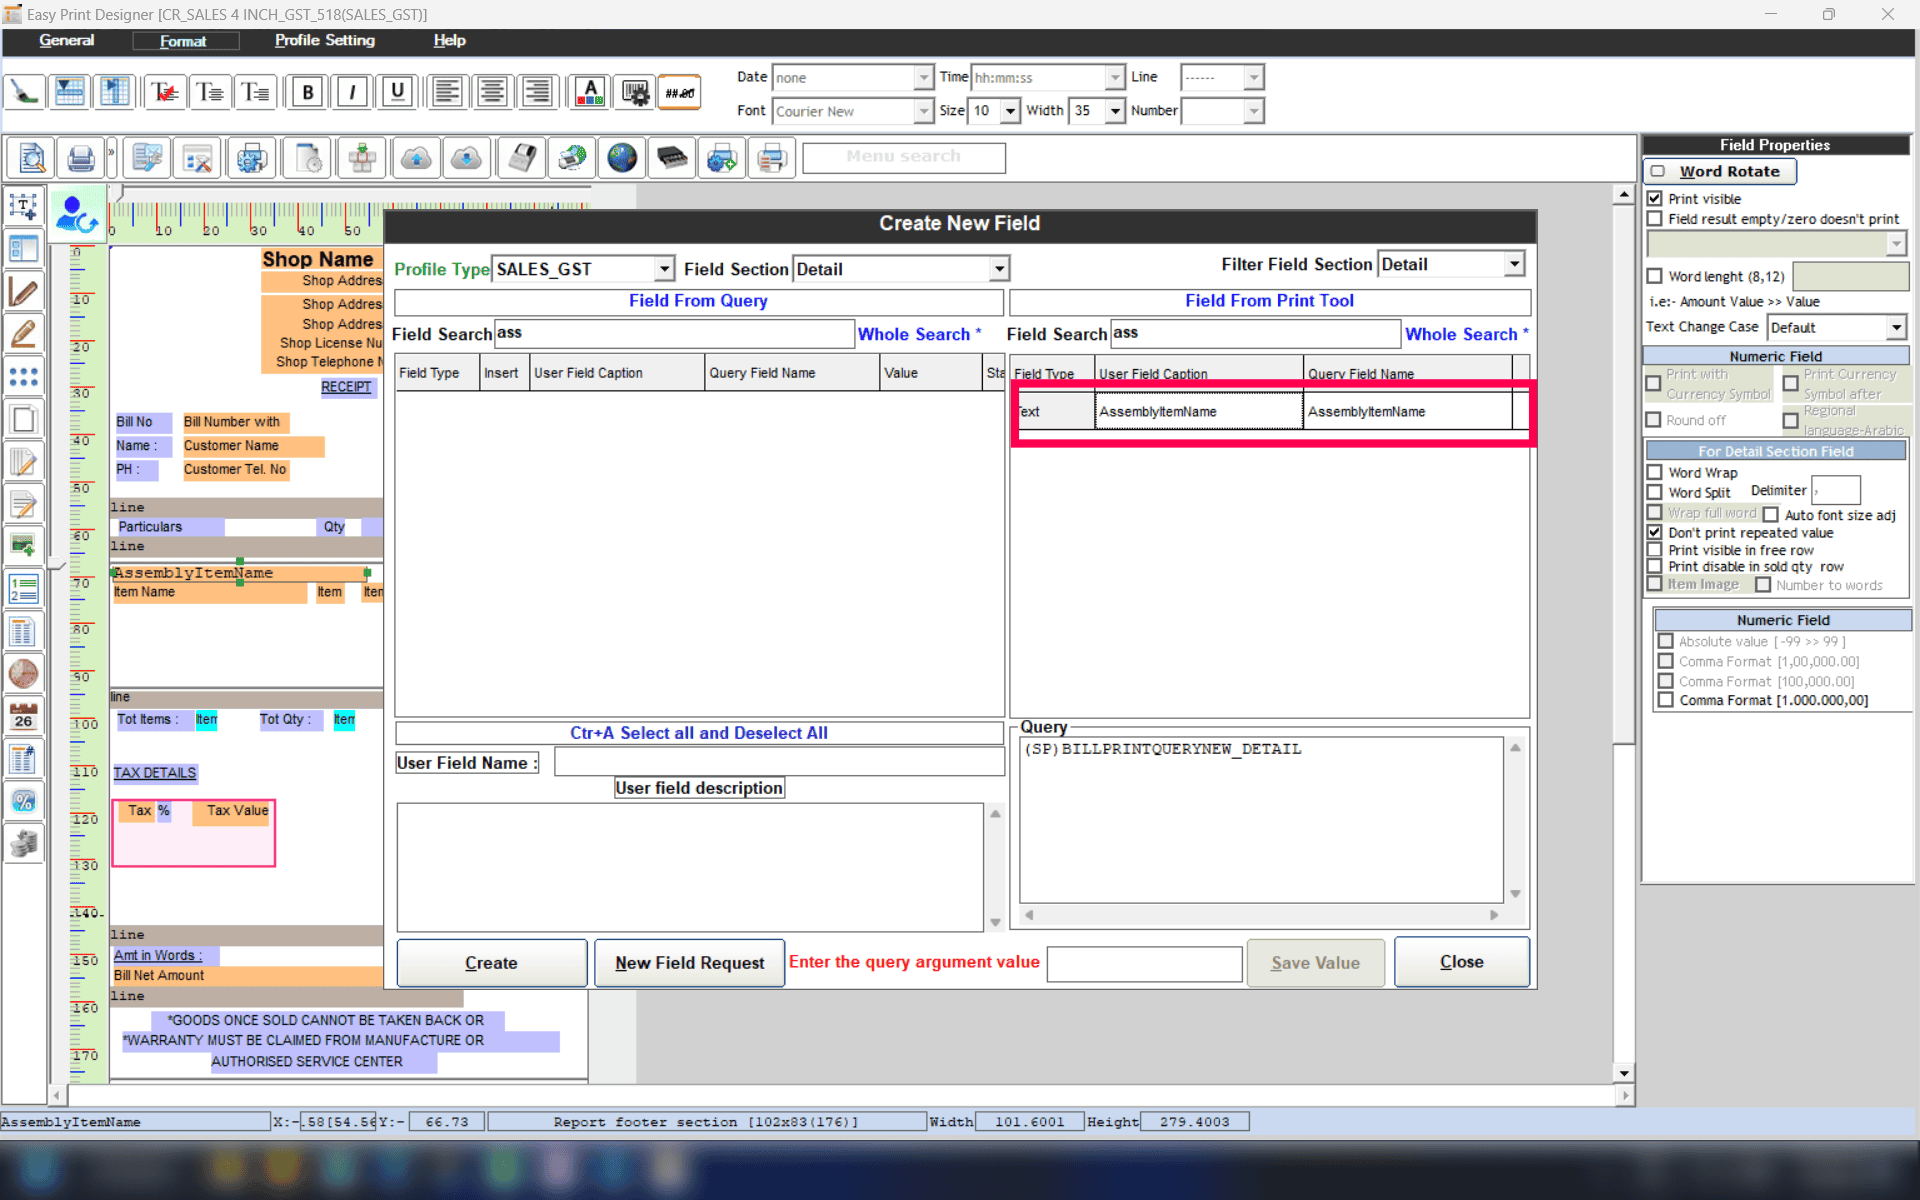This screenshot has height=1200, width=1920.
Task: Click the globe icon in toolbar
Action: click(622, 158)
